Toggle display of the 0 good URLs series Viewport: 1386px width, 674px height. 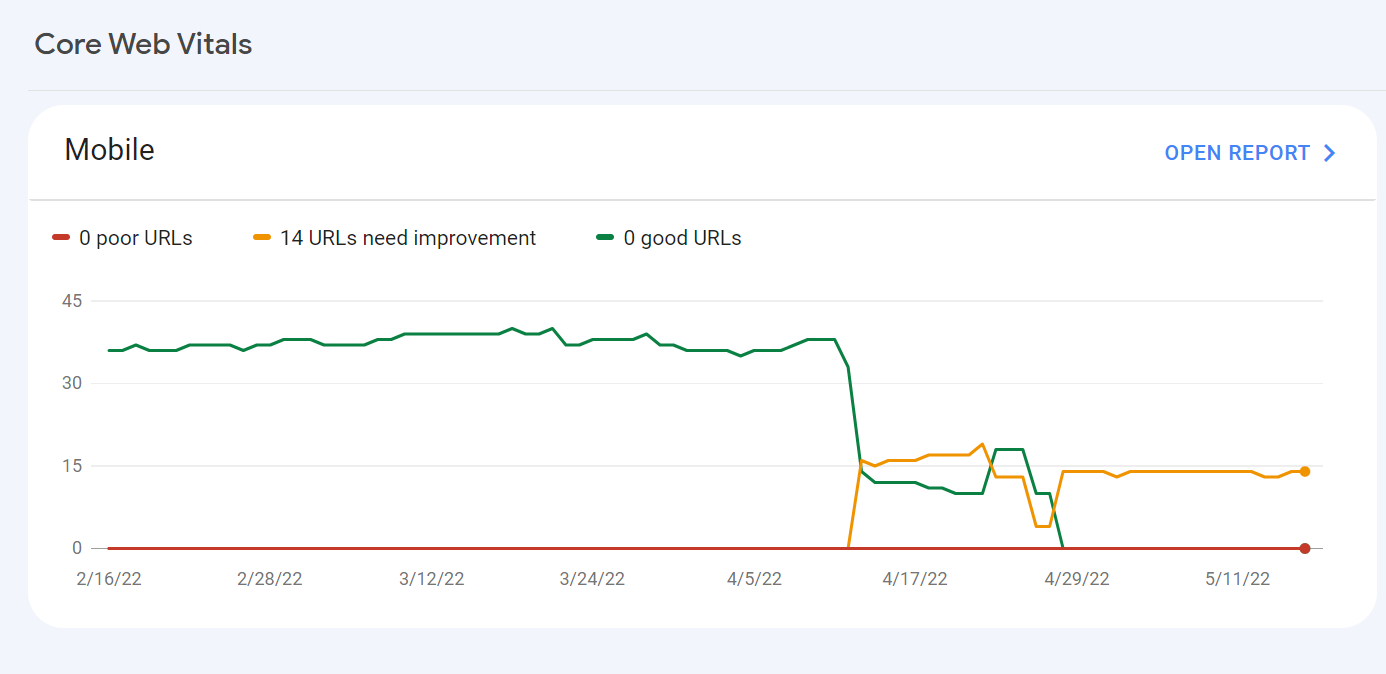click(x=668, y=237)
